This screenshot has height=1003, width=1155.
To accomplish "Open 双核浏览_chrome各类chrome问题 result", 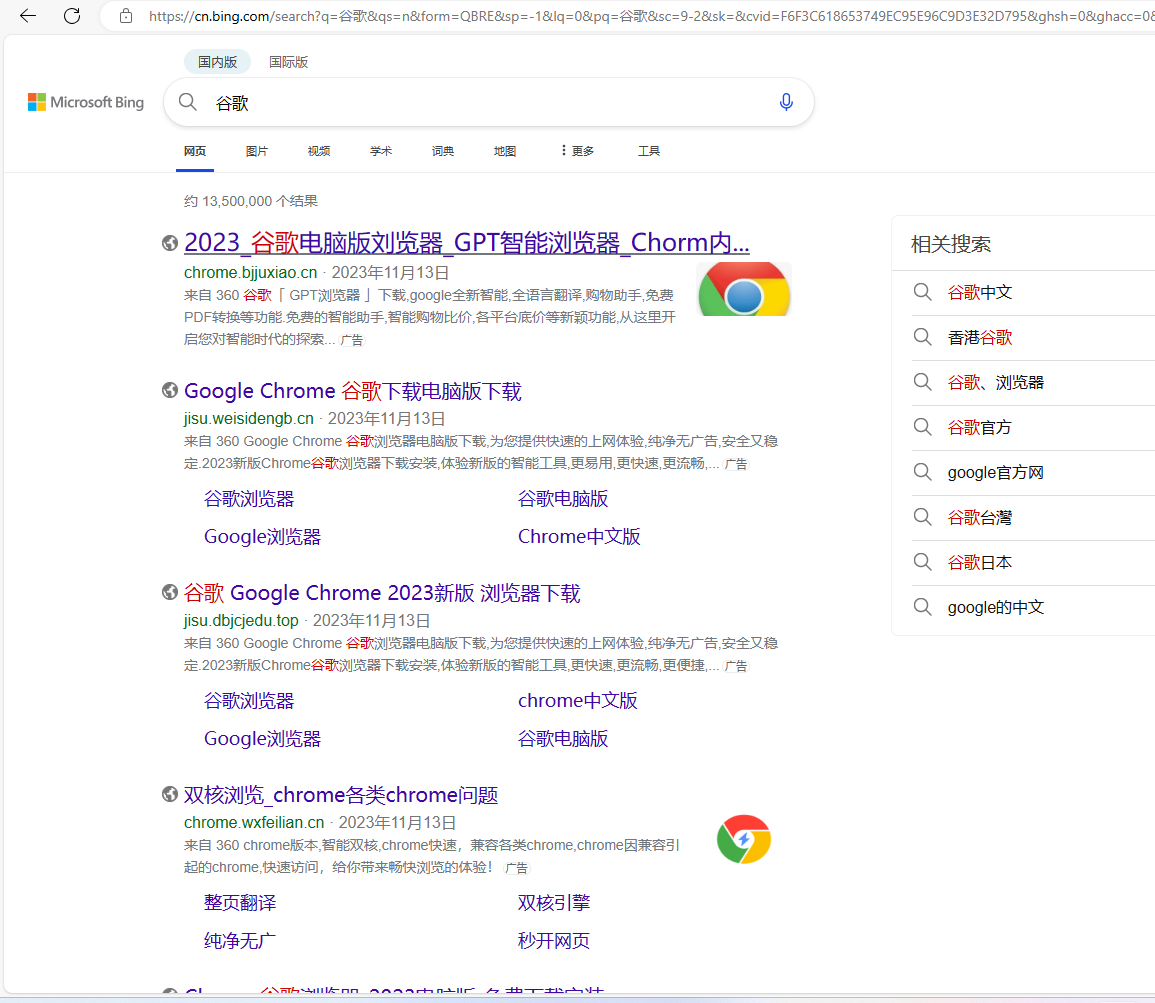I will coord(341,795).
